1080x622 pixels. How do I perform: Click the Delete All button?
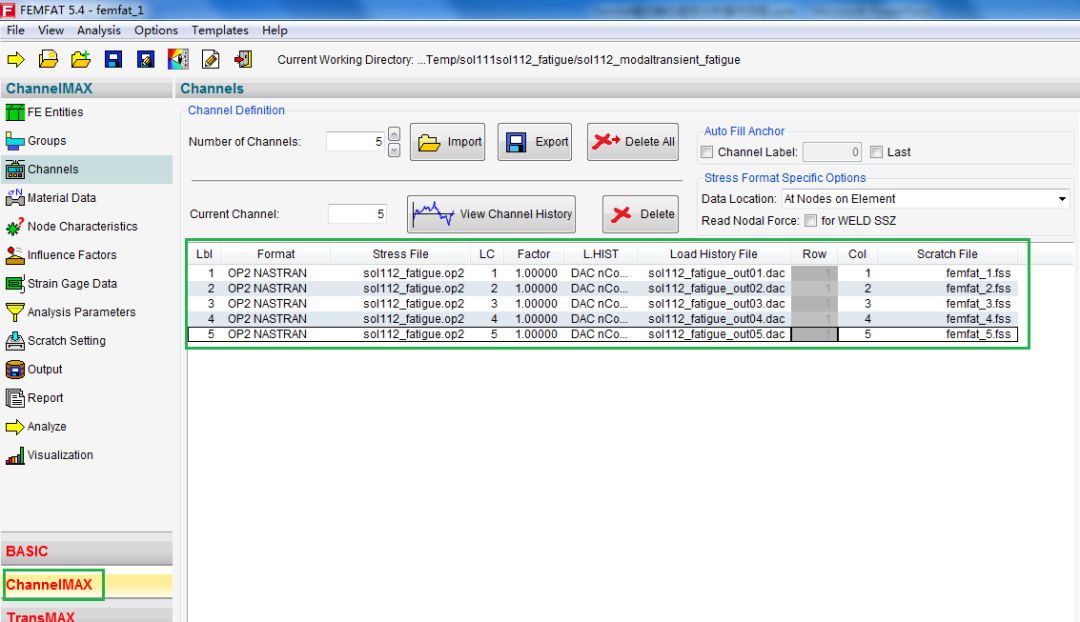coord(633,142)
